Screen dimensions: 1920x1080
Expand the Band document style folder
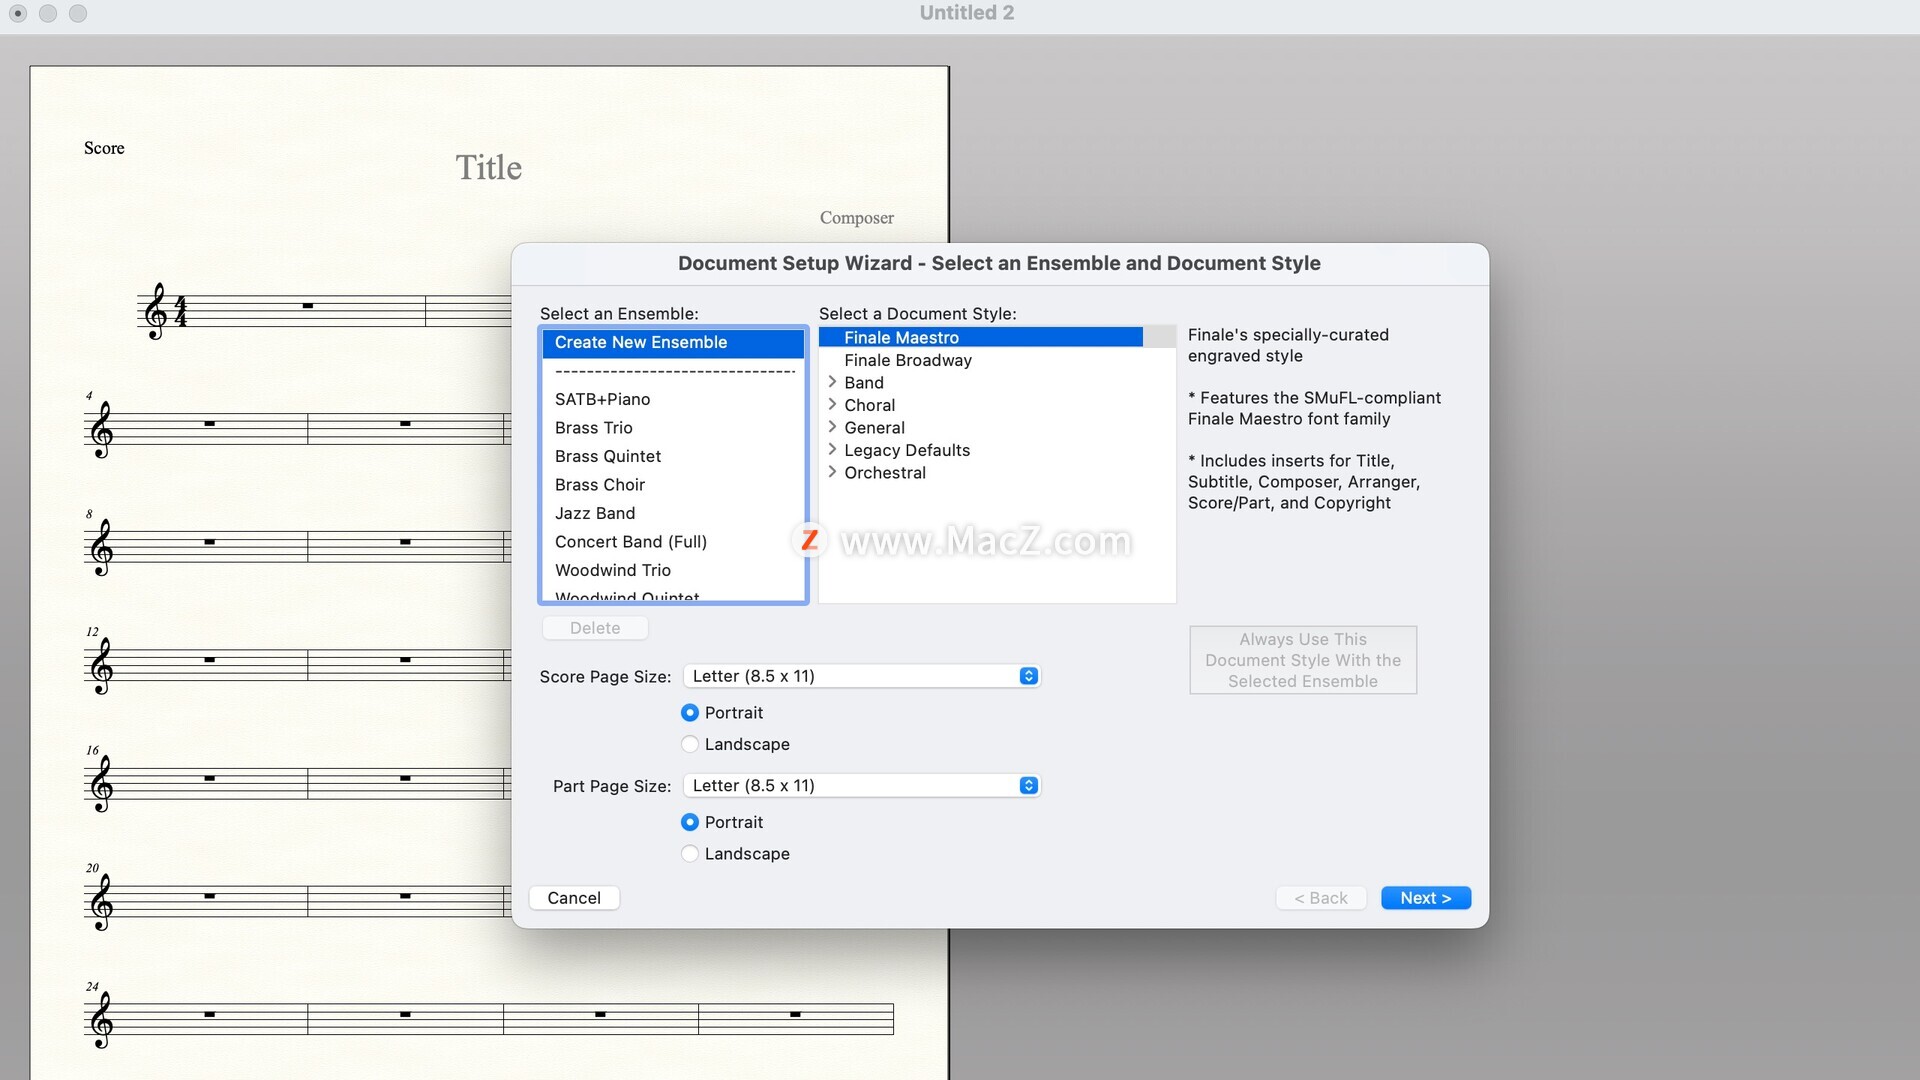(x=832, y=382)
